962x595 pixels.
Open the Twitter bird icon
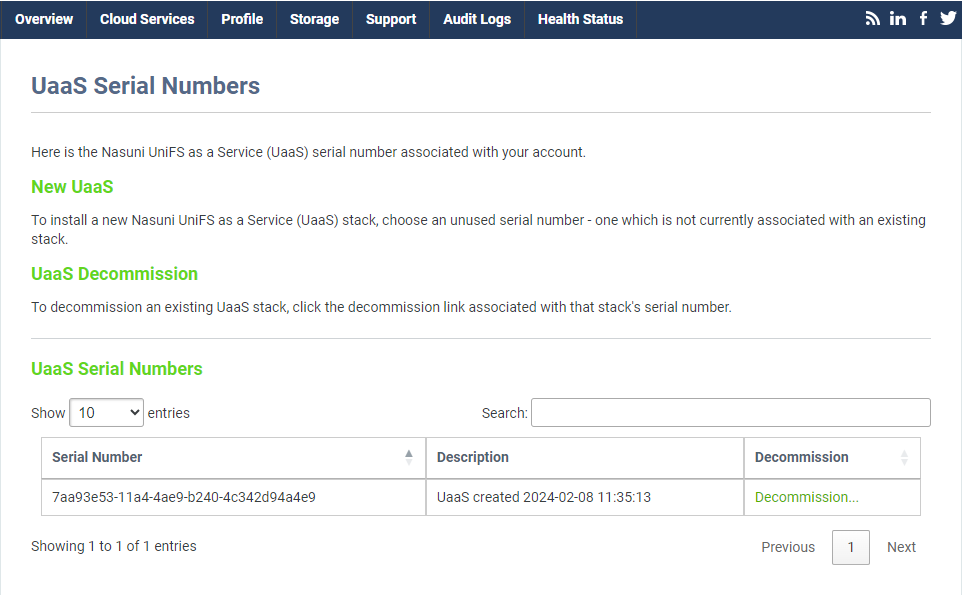click(x=948, y=18)
